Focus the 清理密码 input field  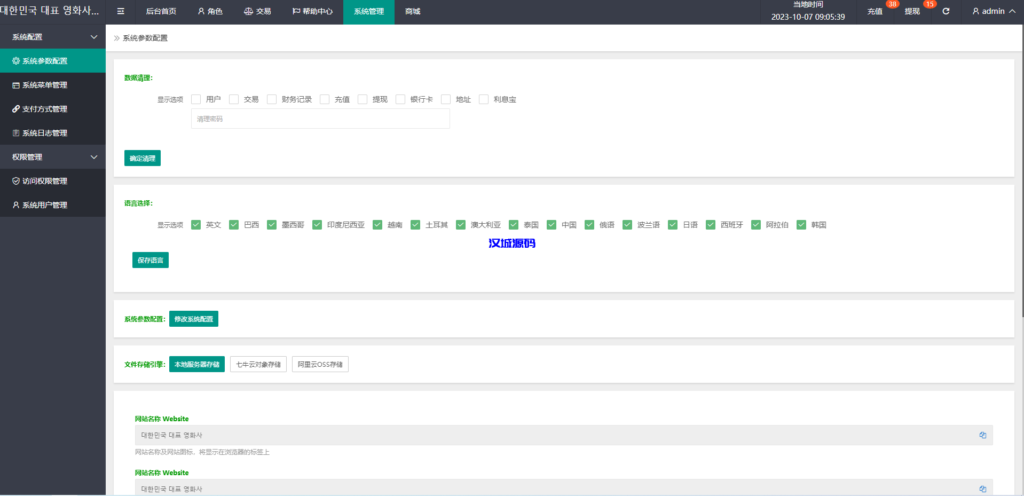coord(320,119)
